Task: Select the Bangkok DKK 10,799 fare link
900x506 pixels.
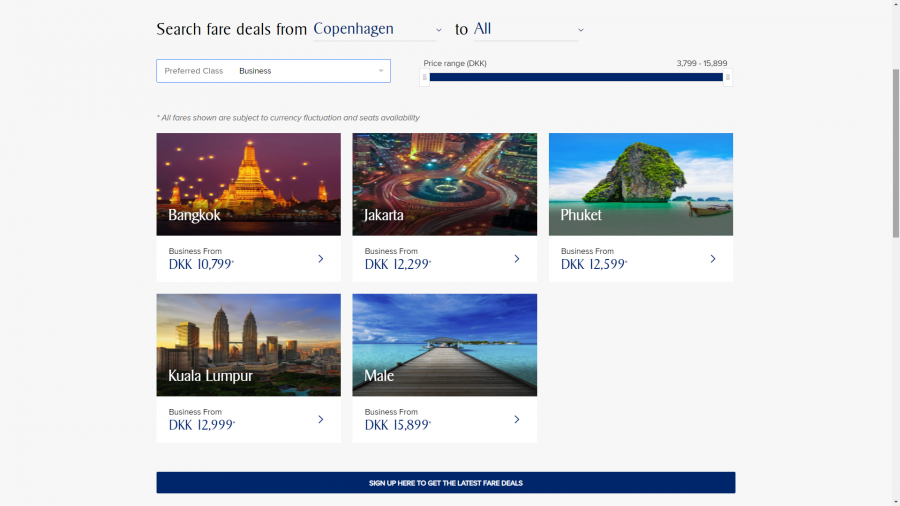Action: click(201, 265)
